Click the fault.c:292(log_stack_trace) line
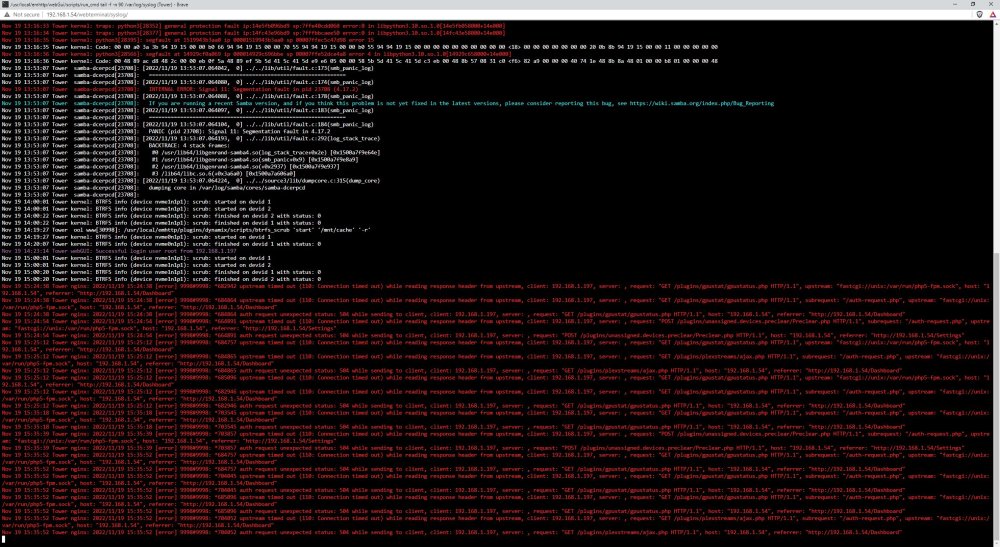The width and height of the screenshot is (1000, 547). click(x=191, y=138)
